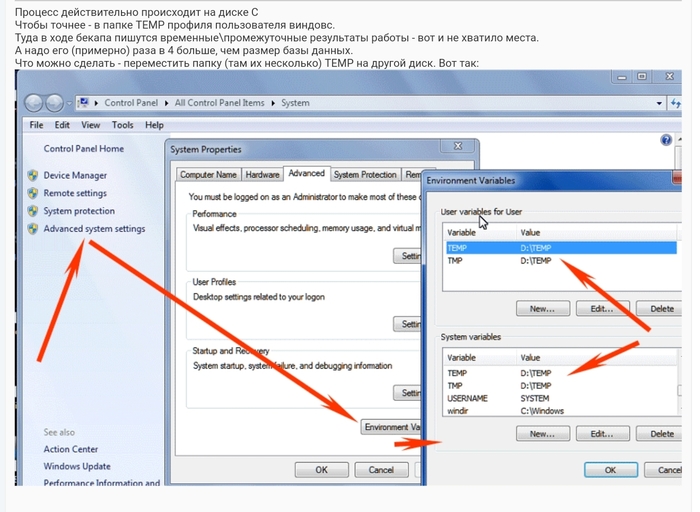The image size is (700, 512).
Task: Open the Remote settings link
Action: pyautogui.click(x=75, y=193)
